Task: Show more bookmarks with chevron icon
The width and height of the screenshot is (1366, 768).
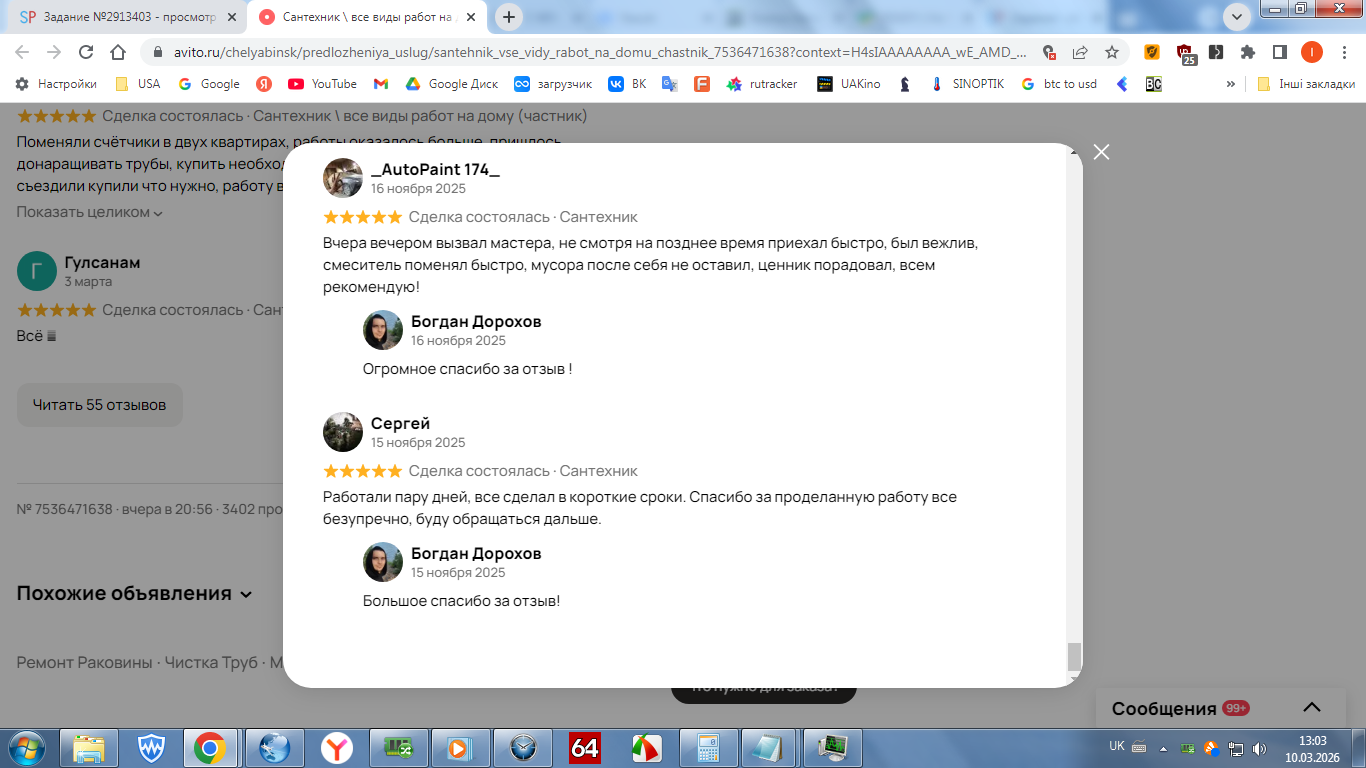Action: point(1230,84)
